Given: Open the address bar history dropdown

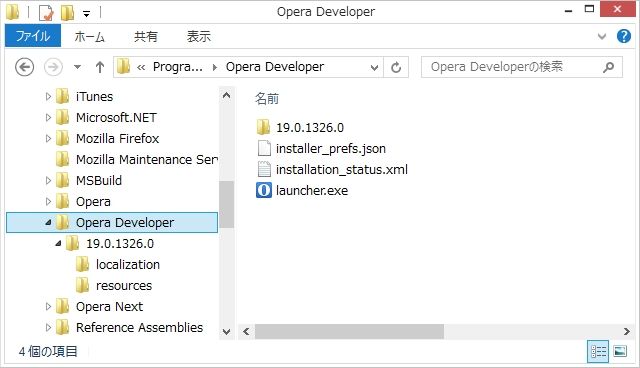Looking at the screenshot, I should pos(374,68).
